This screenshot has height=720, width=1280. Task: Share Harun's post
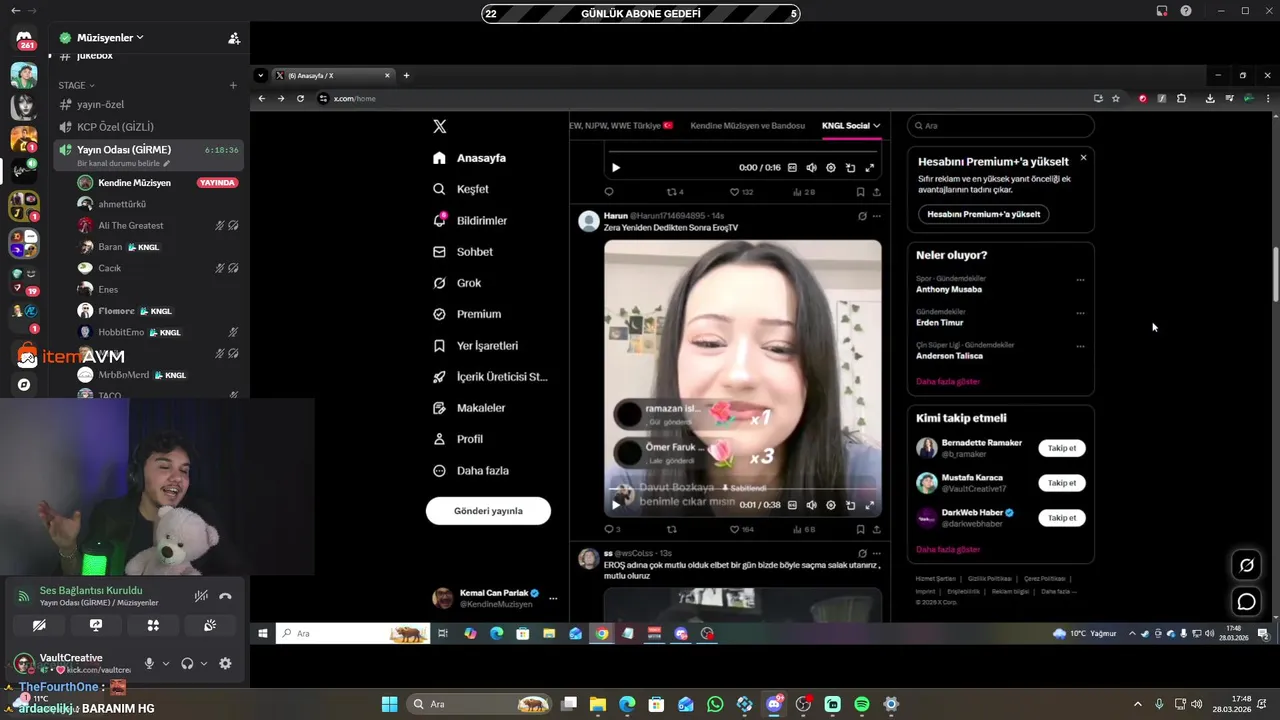pyautogui.click(x=877, y=529)
